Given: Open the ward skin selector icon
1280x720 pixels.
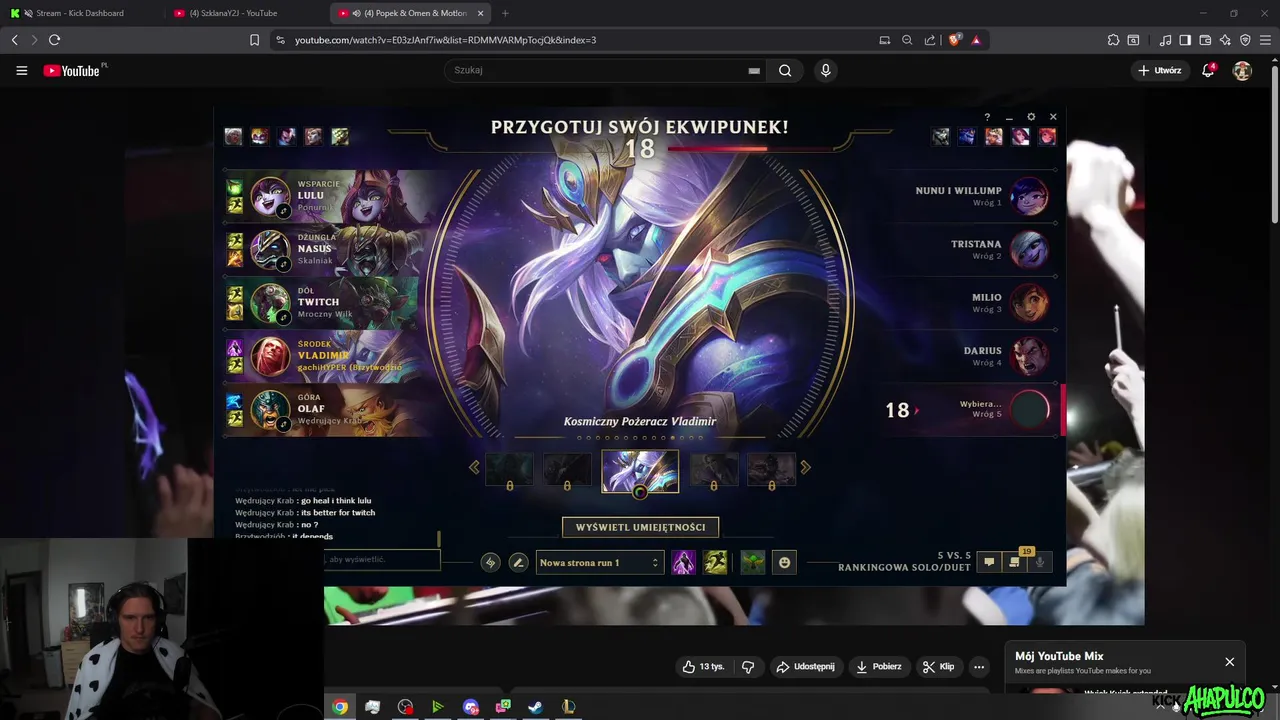Looking at the screenshot, I should click(x=753, y=563).
